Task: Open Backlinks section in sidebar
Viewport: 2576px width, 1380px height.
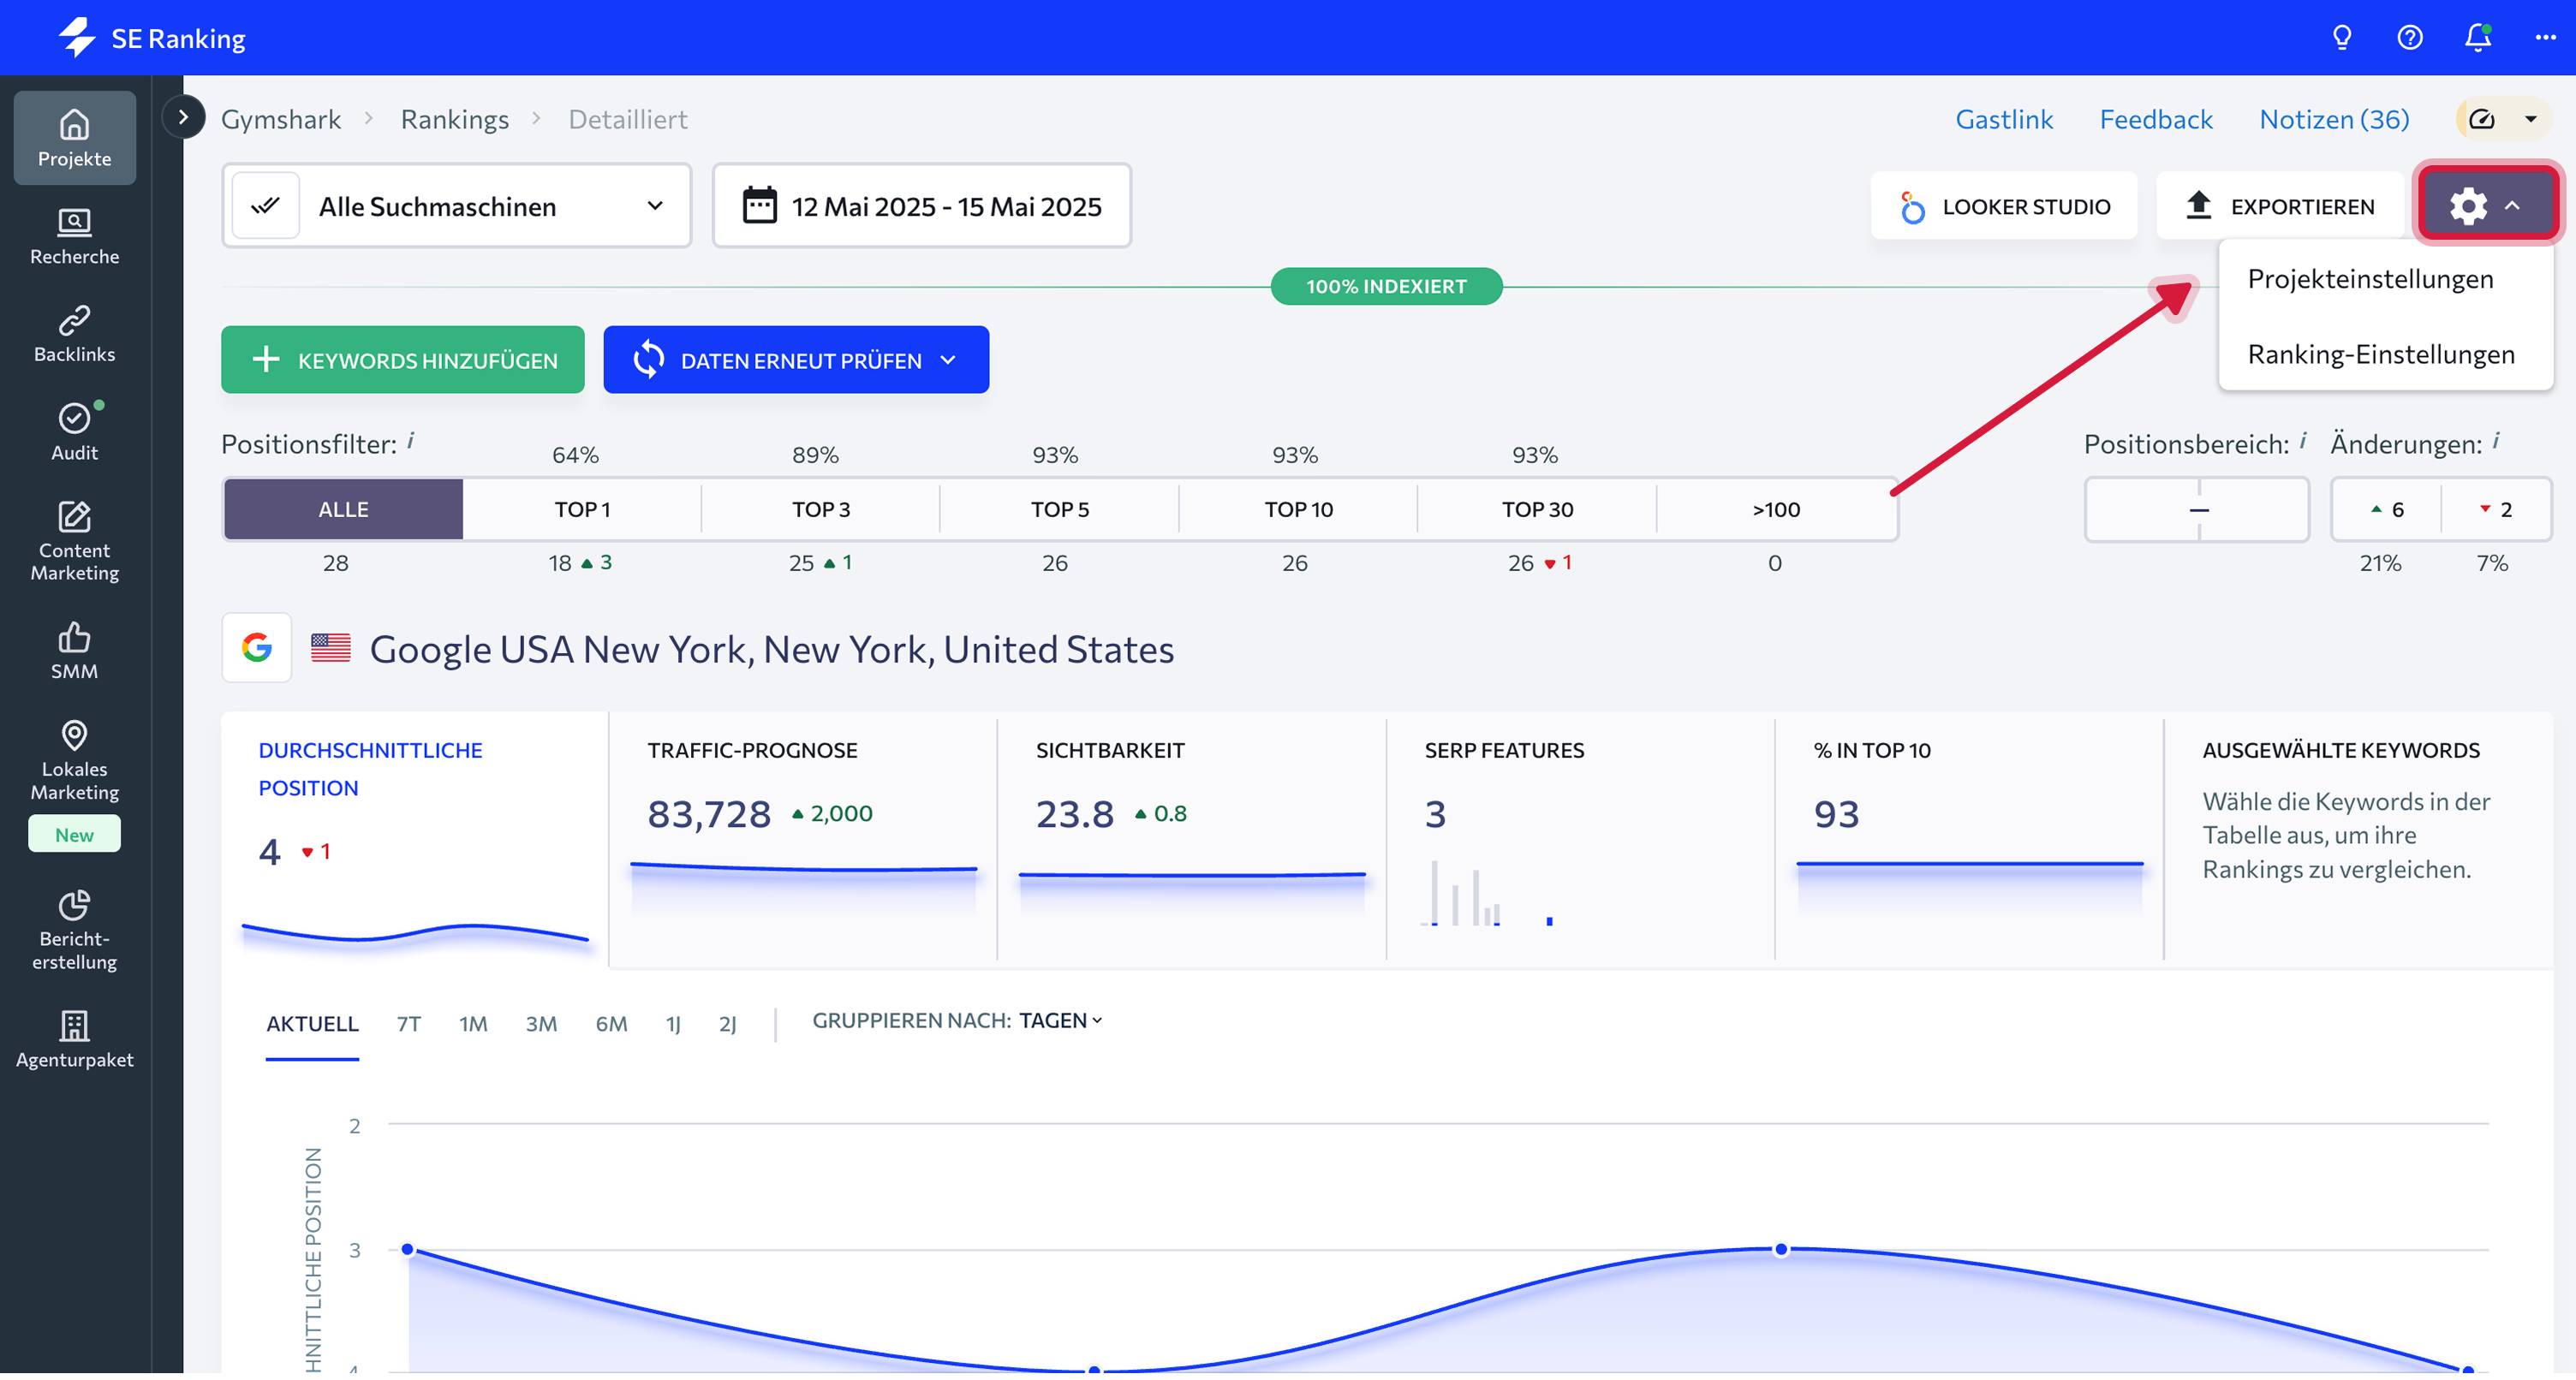Action: [x=74, y=334]
